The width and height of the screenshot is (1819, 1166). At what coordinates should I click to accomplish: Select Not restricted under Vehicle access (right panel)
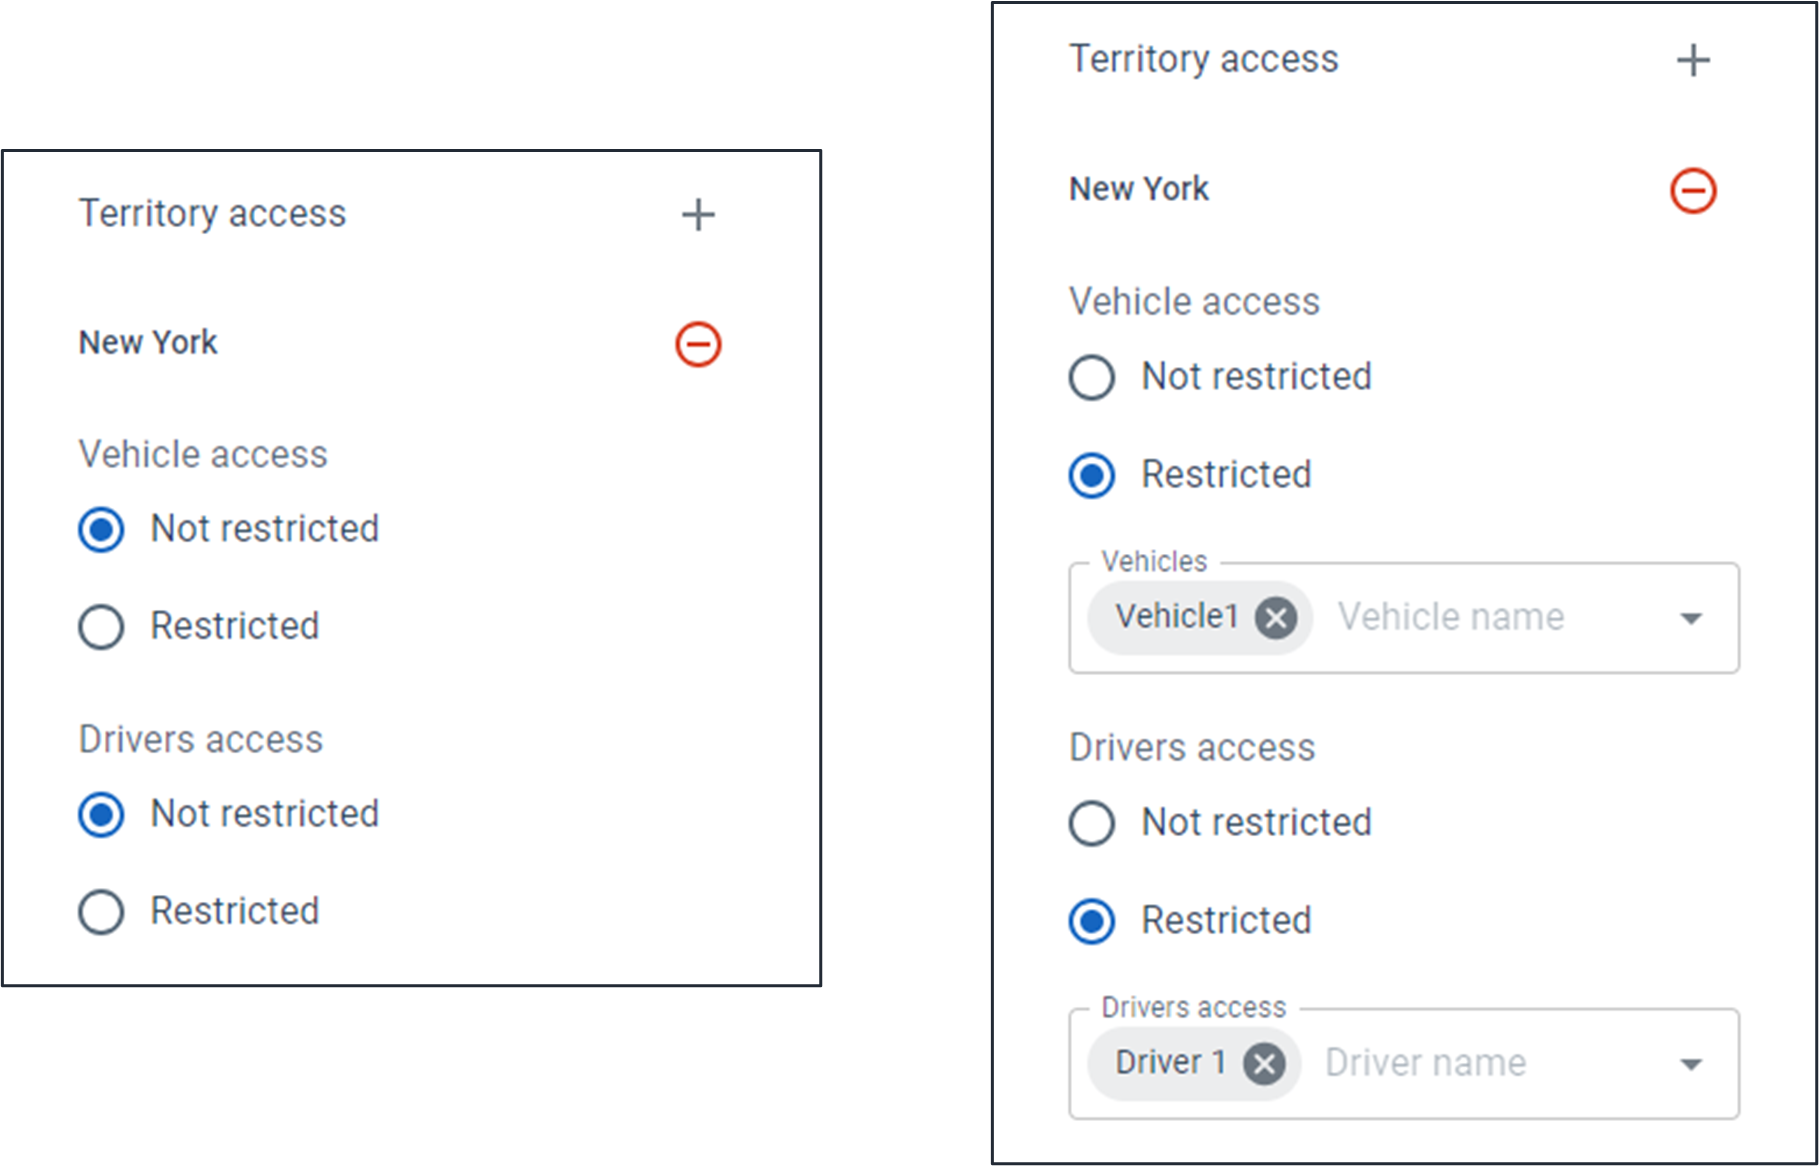pyautogui.click(x=1092, y=378)
